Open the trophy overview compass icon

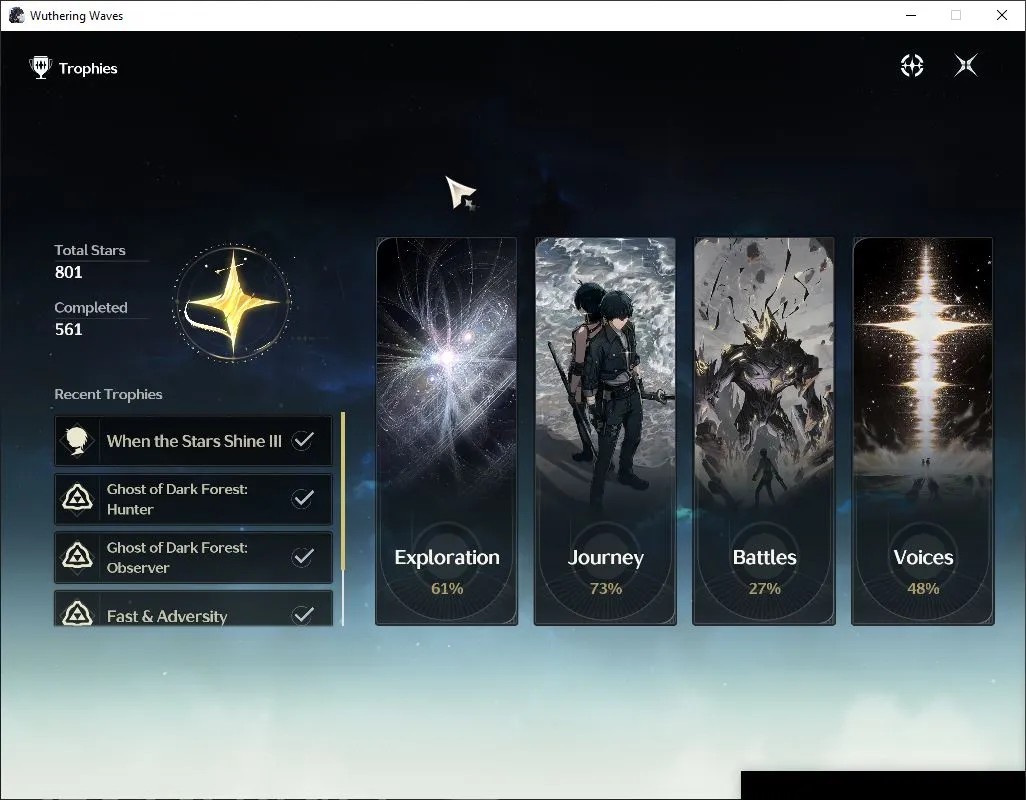point(912,65)
